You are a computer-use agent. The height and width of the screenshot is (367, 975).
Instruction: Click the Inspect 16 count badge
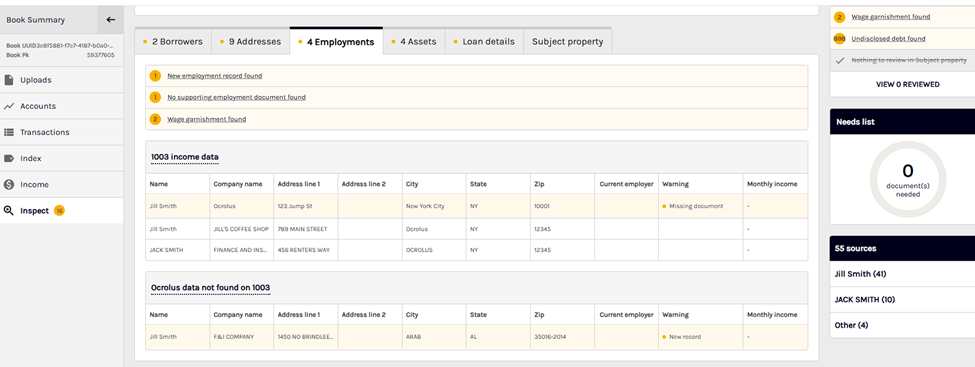(59, 211)
